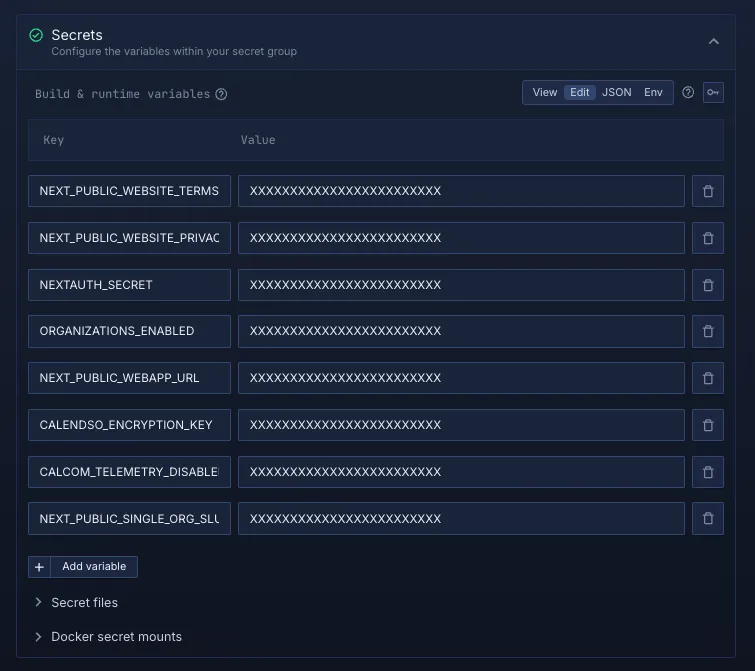Viewport: 755px width, 671px height.
Task: Switch to the View tab
Action: (545, 92)
